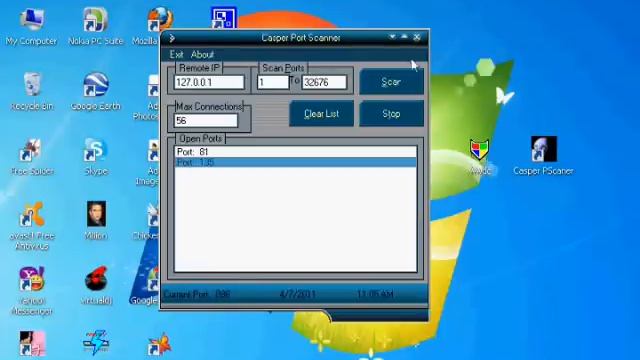The width and height of the screenshot is (640, 360).
Task: Launch the avast! Free Antivirus shortcut
Action: click(31, 214)
